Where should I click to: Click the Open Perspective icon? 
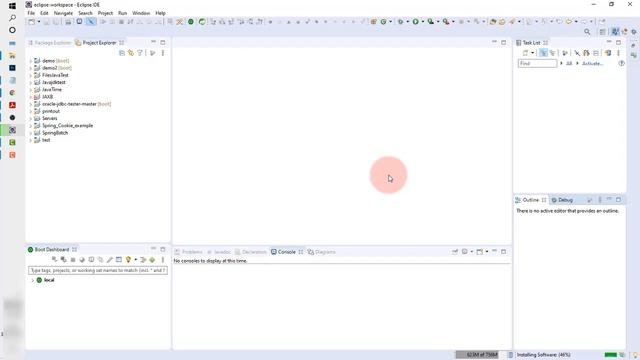(x=602, y=32)
